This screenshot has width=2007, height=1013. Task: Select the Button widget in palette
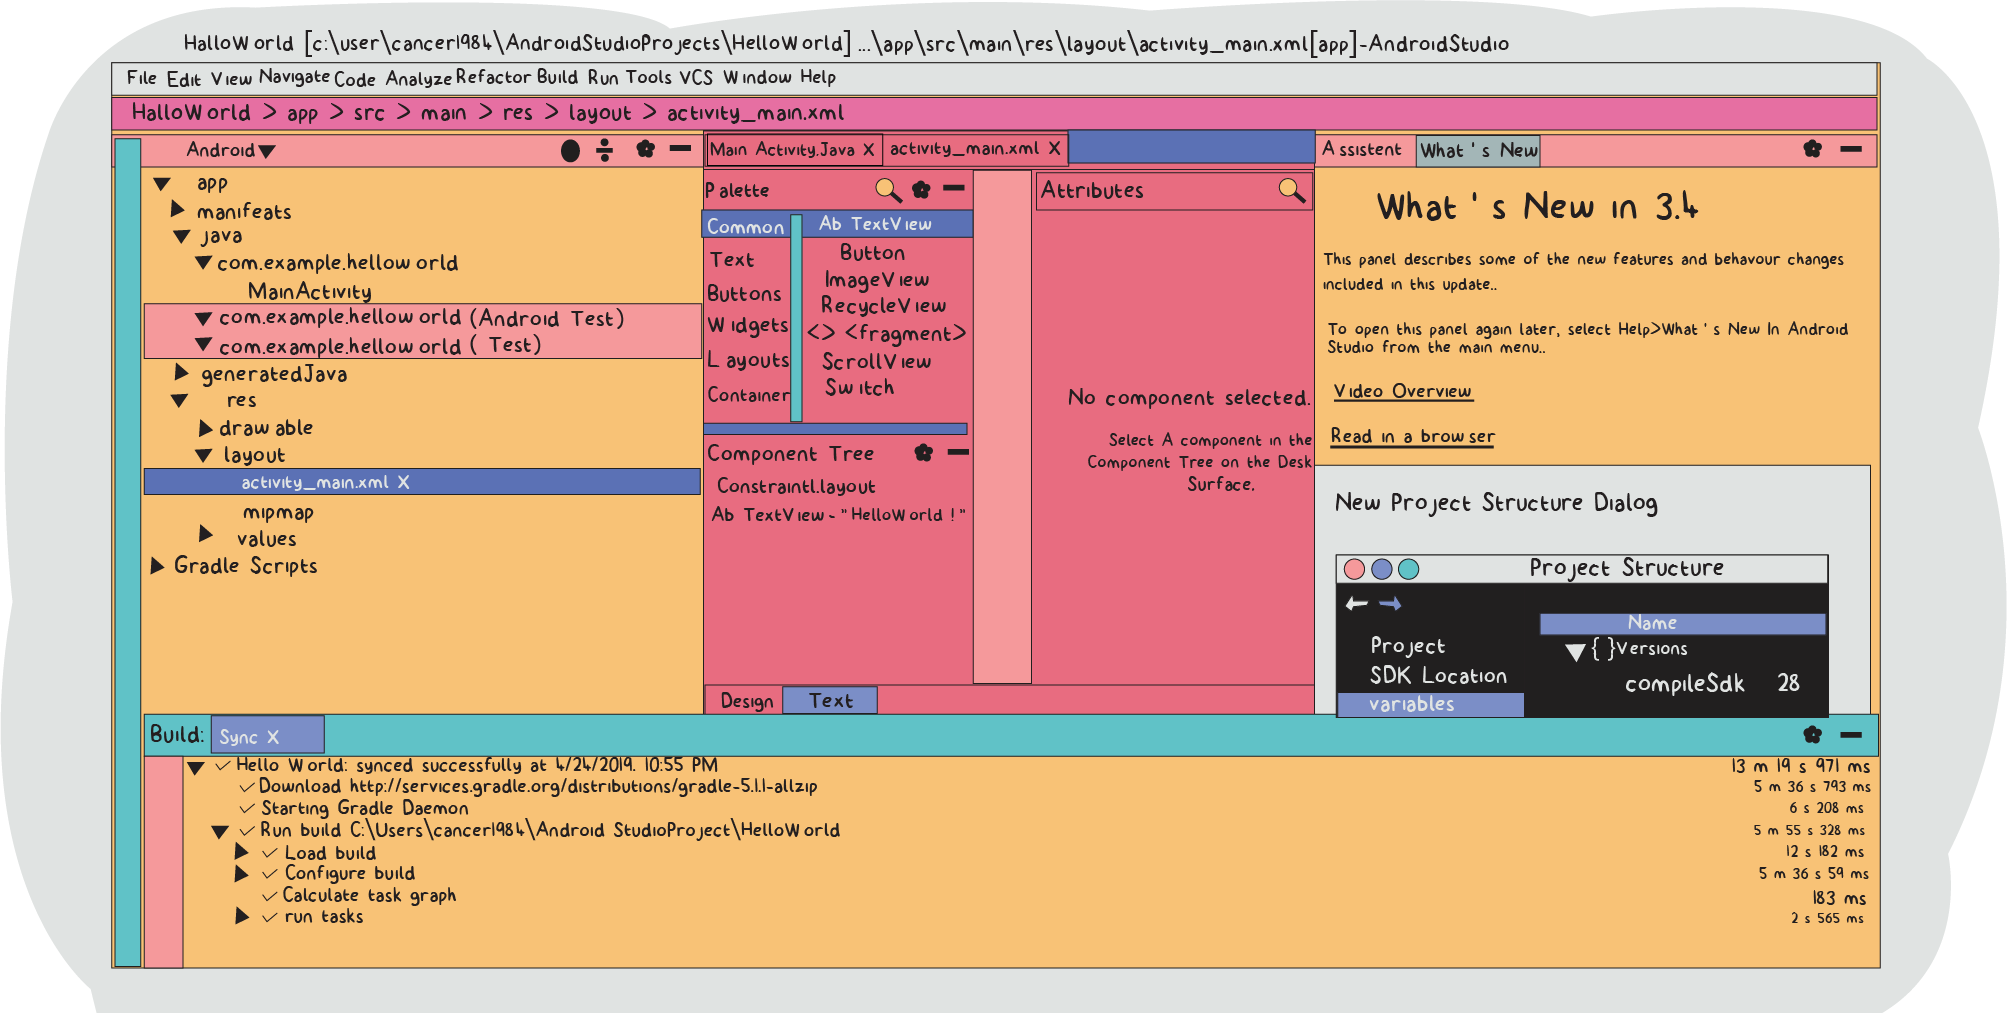872,253
